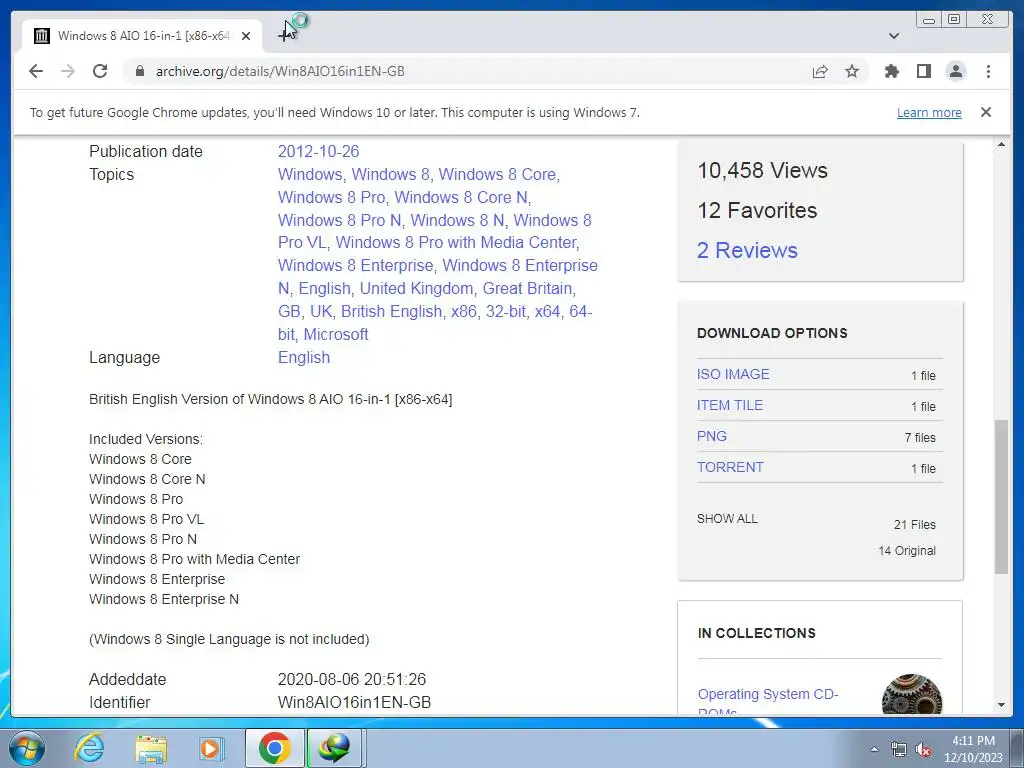Share this page icon in address bar

(820, 71)
